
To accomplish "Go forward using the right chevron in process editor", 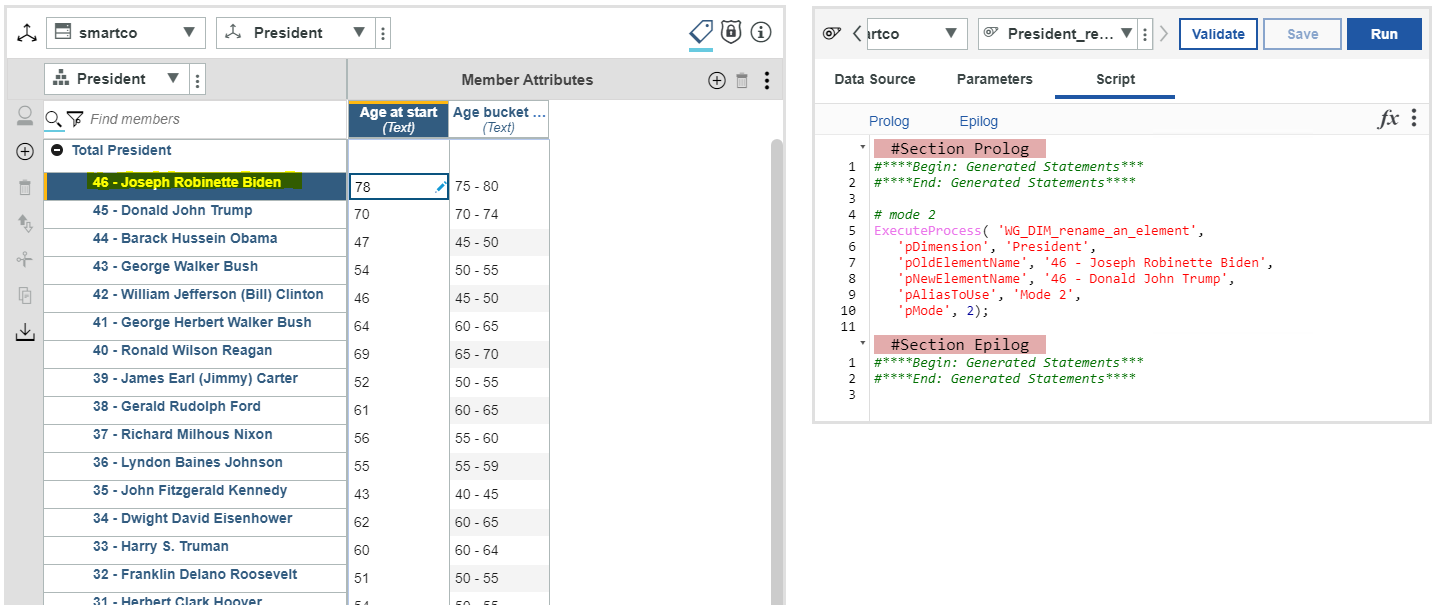I will (x=1163, y=33).
